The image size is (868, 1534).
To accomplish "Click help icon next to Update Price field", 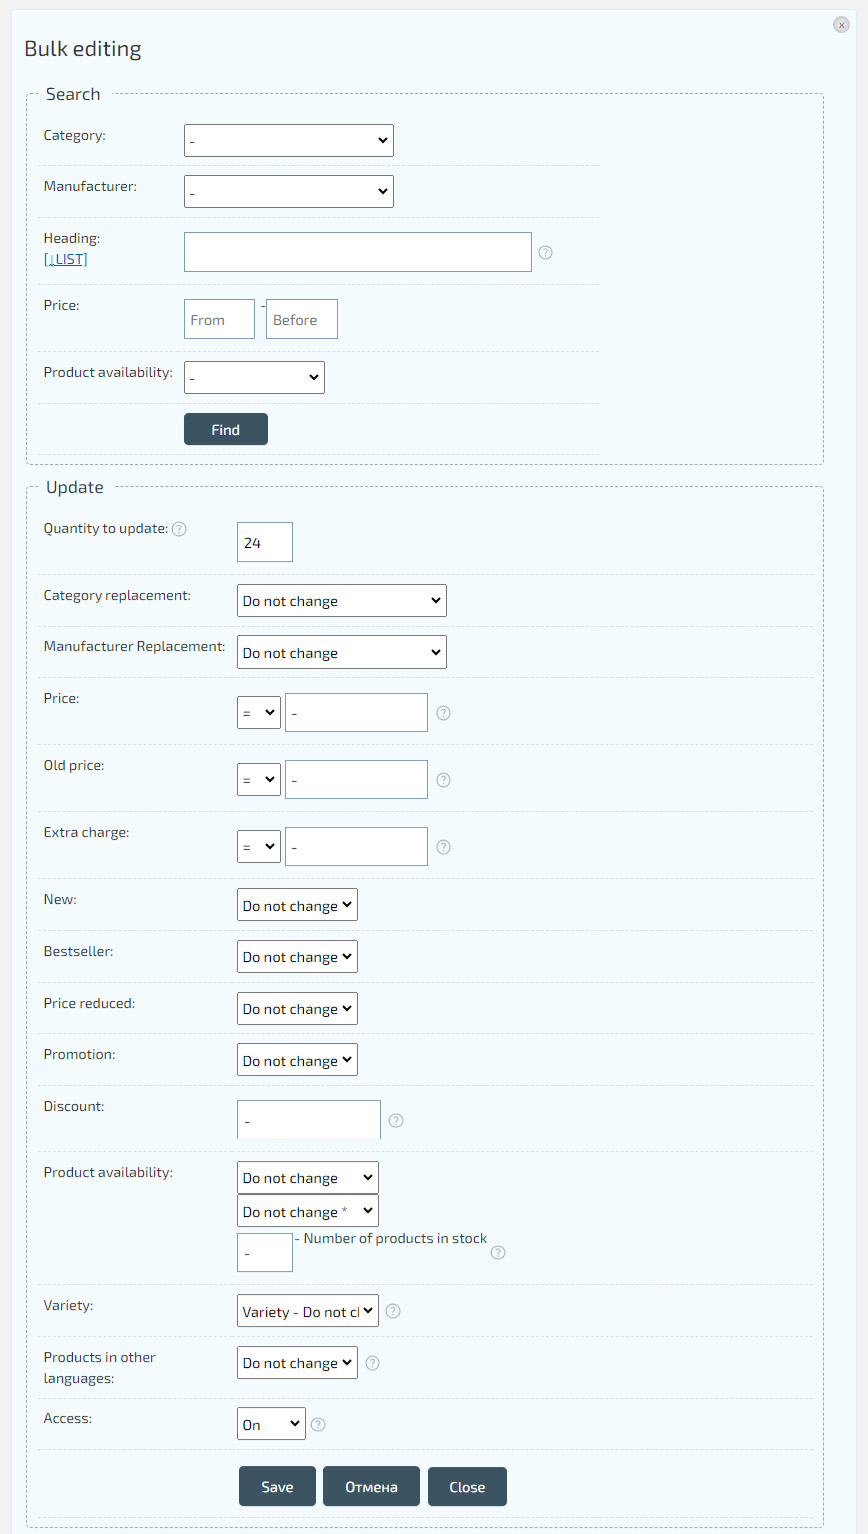I will click(444, 713).
